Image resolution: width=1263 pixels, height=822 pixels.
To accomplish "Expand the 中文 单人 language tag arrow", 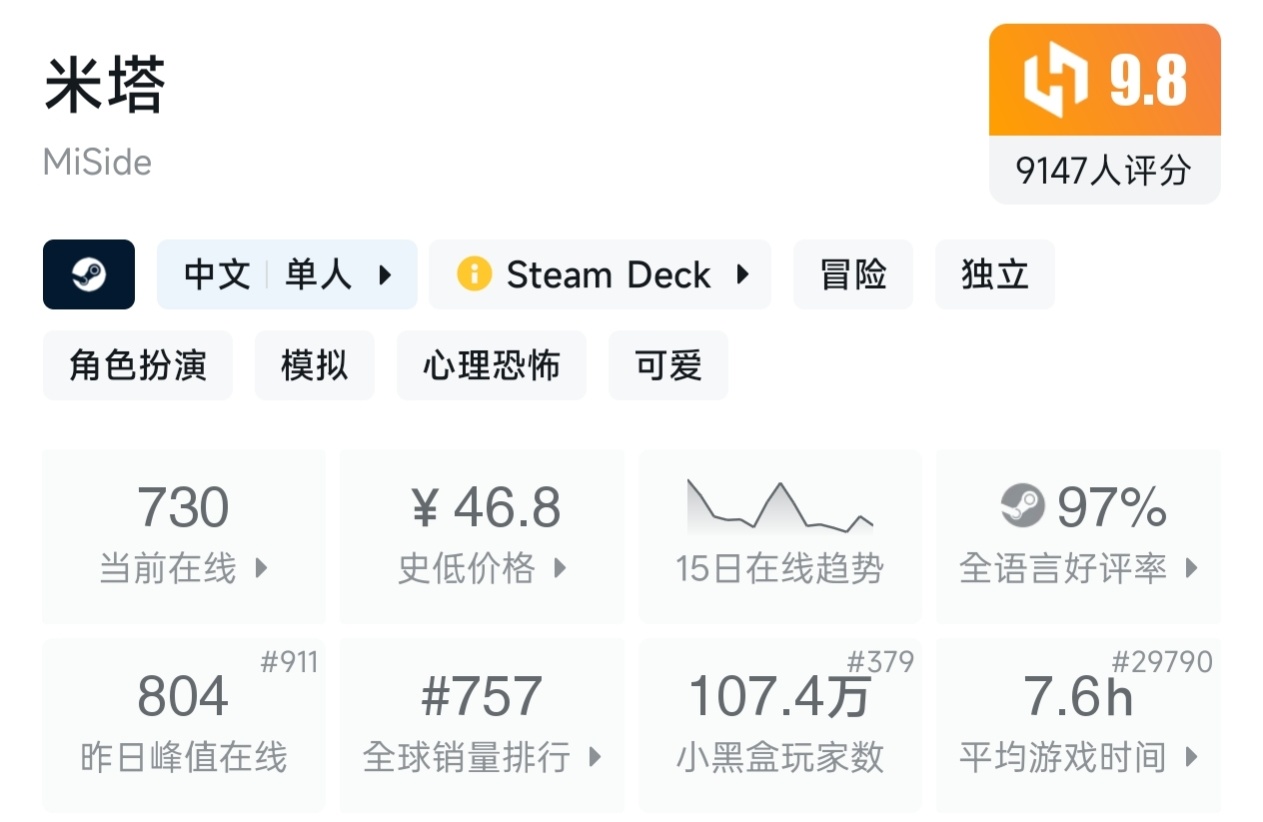I will (x=385, y=274).
